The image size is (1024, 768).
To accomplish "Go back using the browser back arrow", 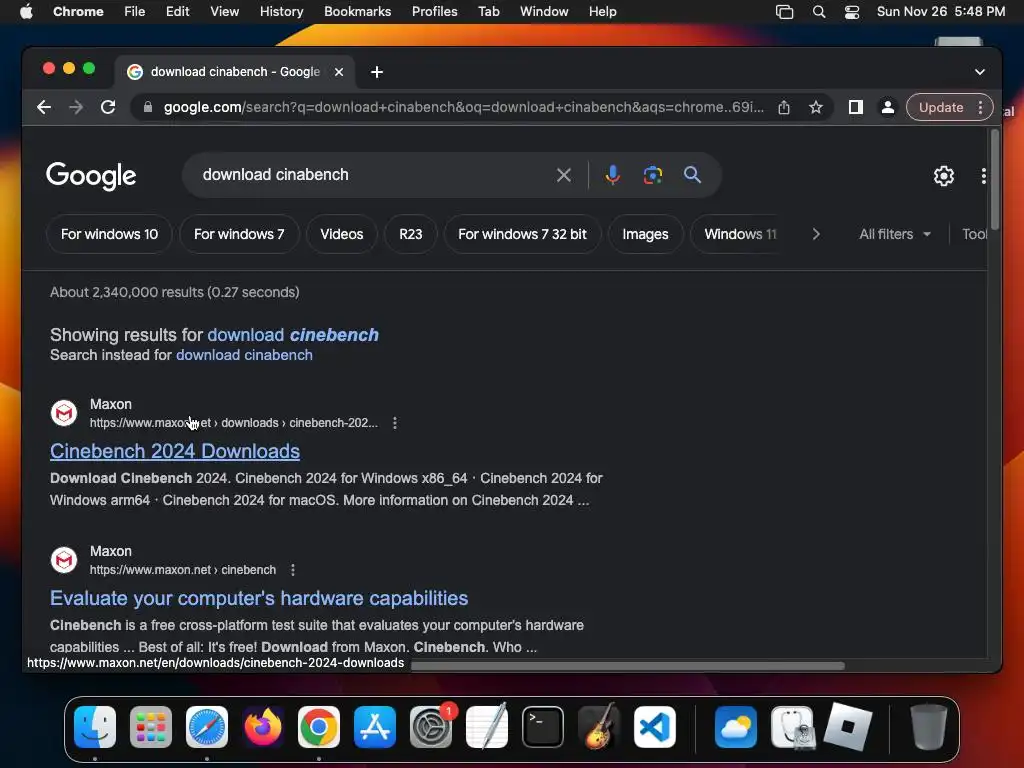I will coord(44,107).
